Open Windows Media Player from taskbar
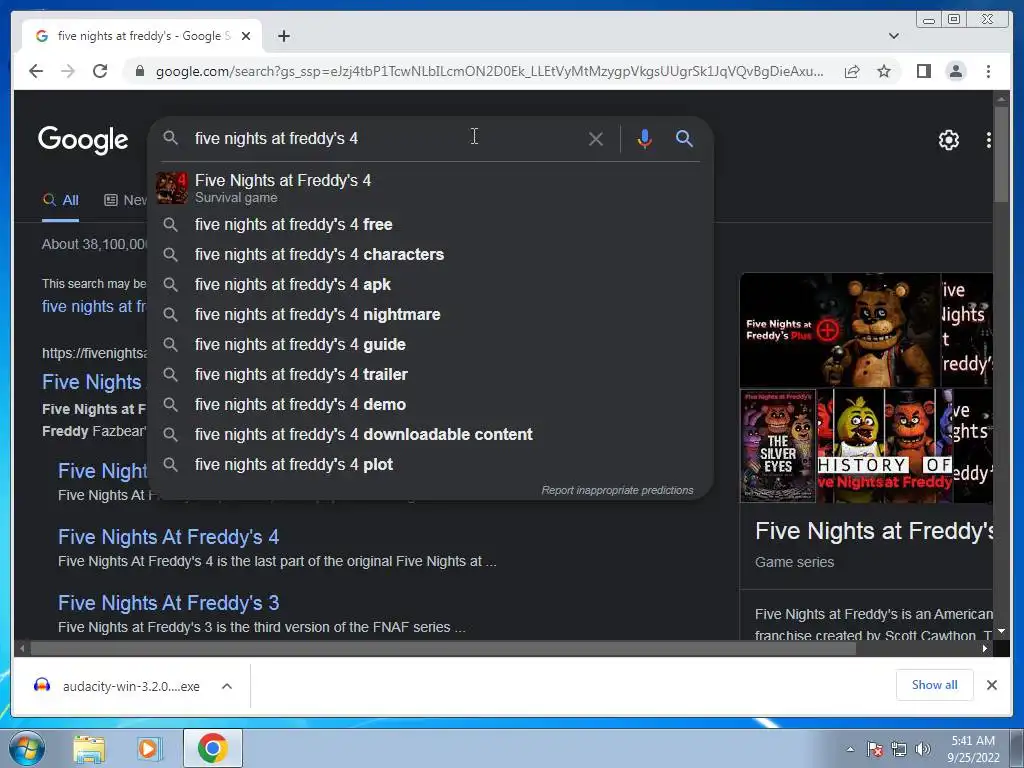Screen dimensions: 1024x768 tap(148, 749)
